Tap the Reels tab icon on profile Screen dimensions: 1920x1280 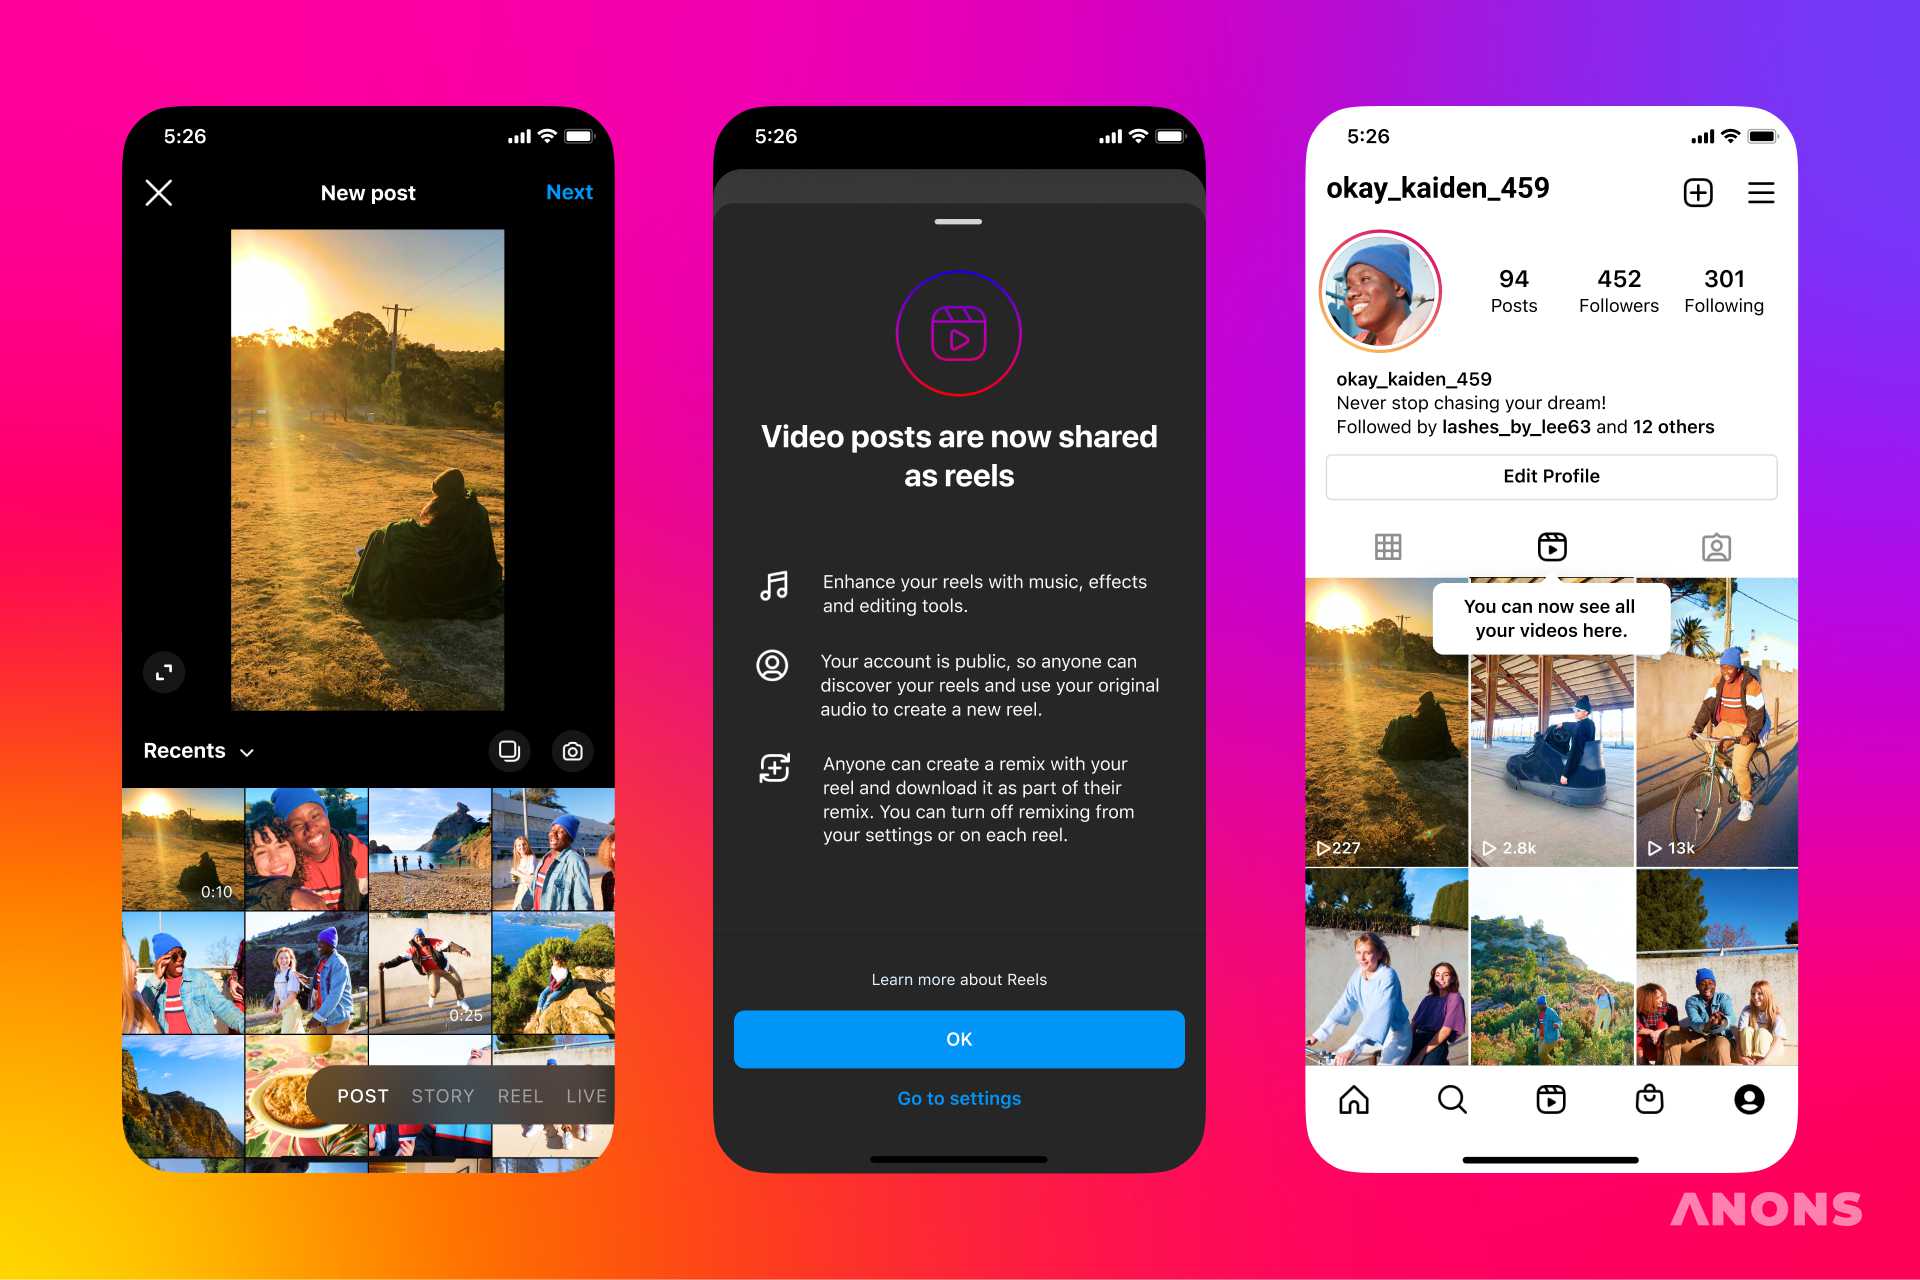pos(1550,547)
